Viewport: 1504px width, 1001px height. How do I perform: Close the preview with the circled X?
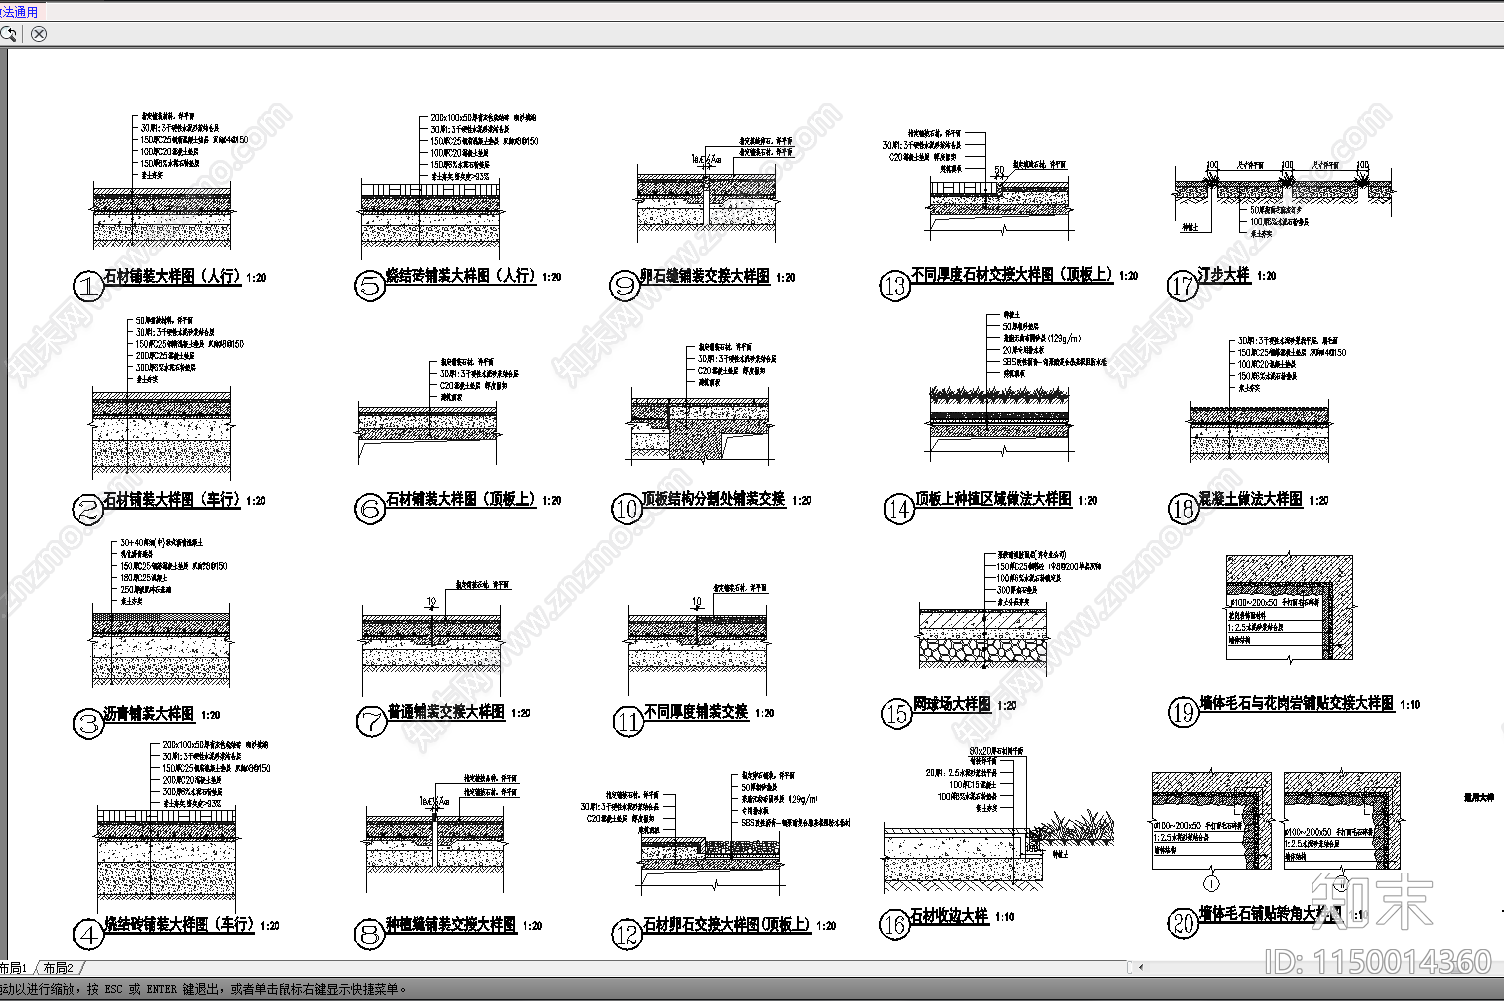[x=39, y=34]
